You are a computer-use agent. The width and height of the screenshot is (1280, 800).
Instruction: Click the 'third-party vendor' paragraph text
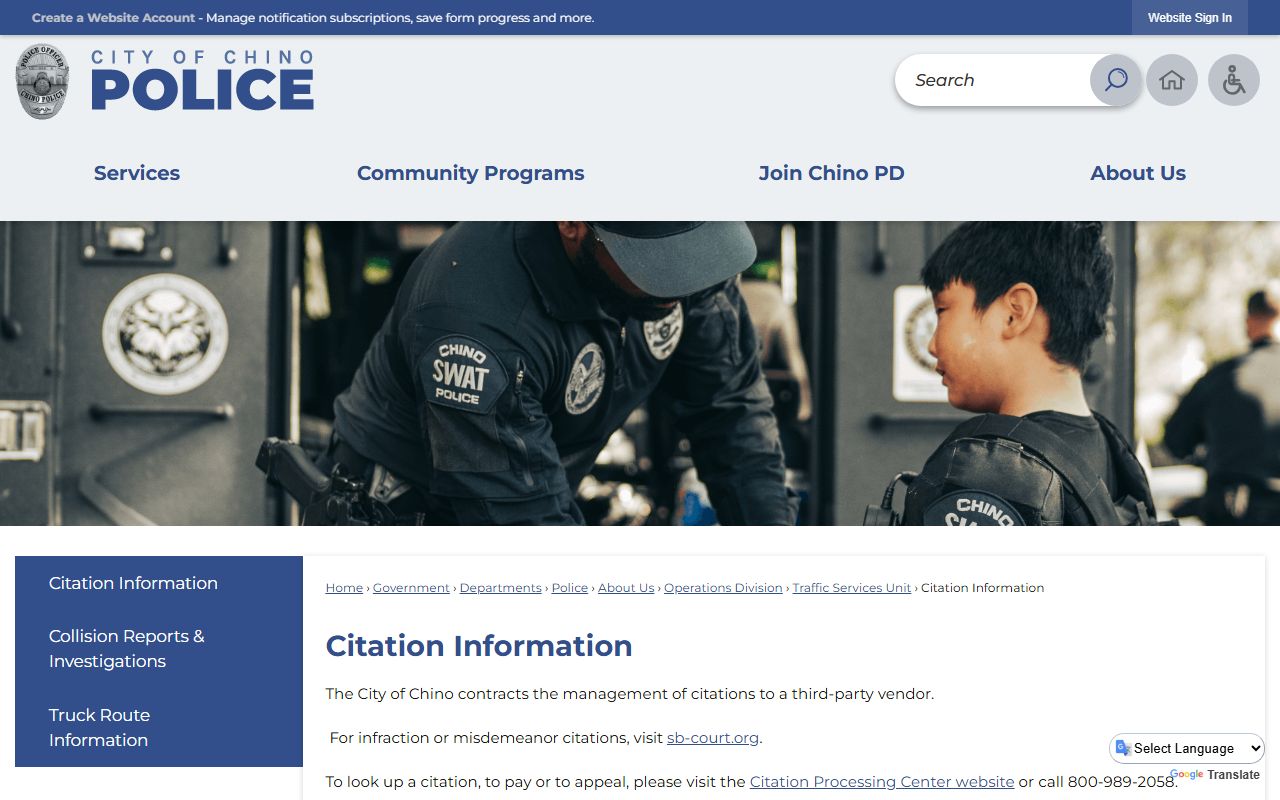click(x=630, y=694)
